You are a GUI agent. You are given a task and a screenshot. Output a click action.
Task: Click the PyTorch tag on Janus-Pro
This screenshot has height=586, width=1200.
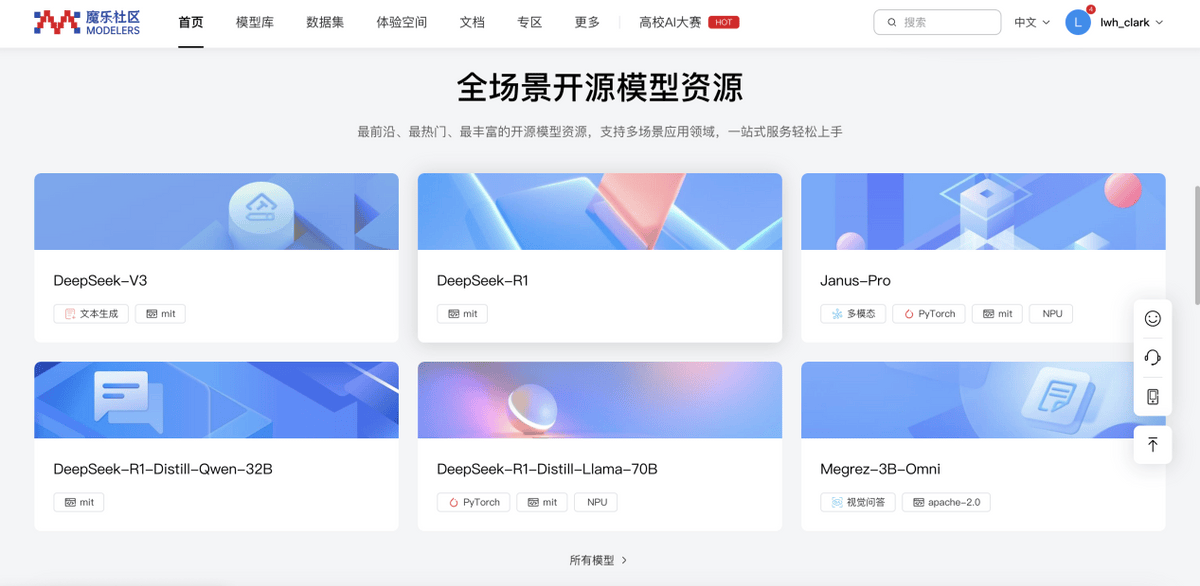pos(929,313)
